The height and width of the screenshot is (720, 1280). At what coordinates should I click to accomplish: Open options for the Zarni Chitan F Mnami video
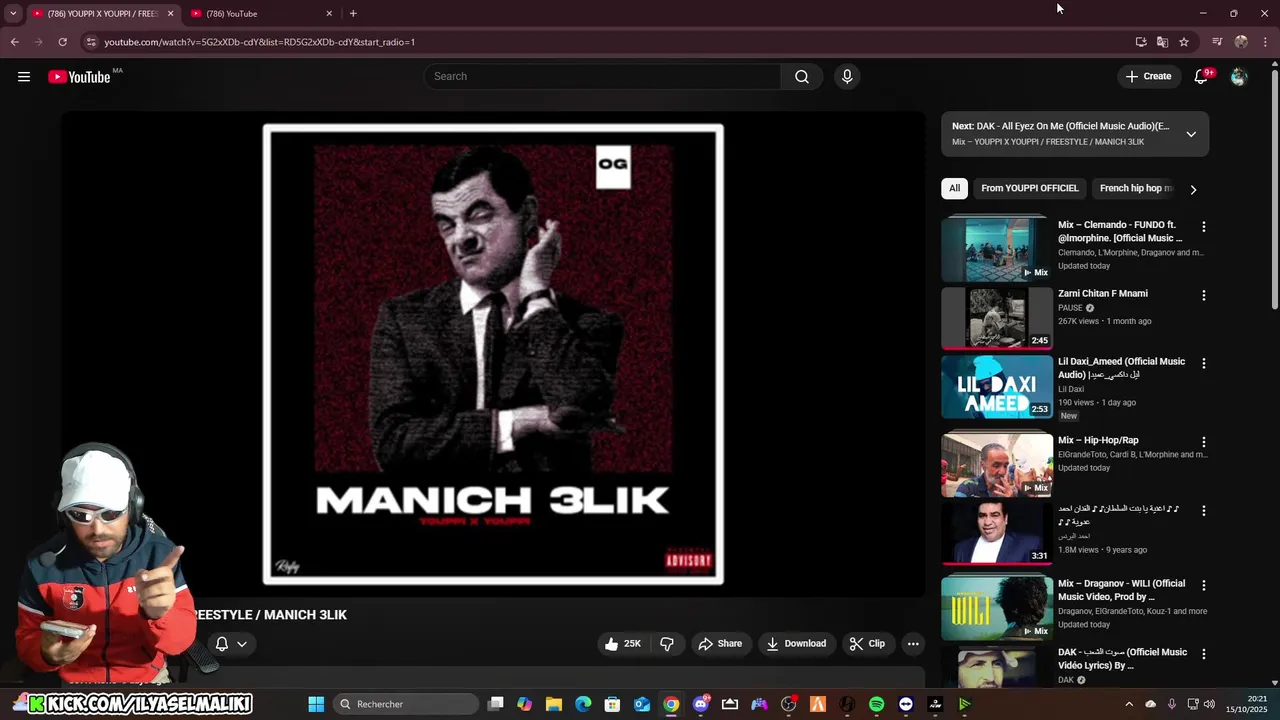tap(1204, 295)
